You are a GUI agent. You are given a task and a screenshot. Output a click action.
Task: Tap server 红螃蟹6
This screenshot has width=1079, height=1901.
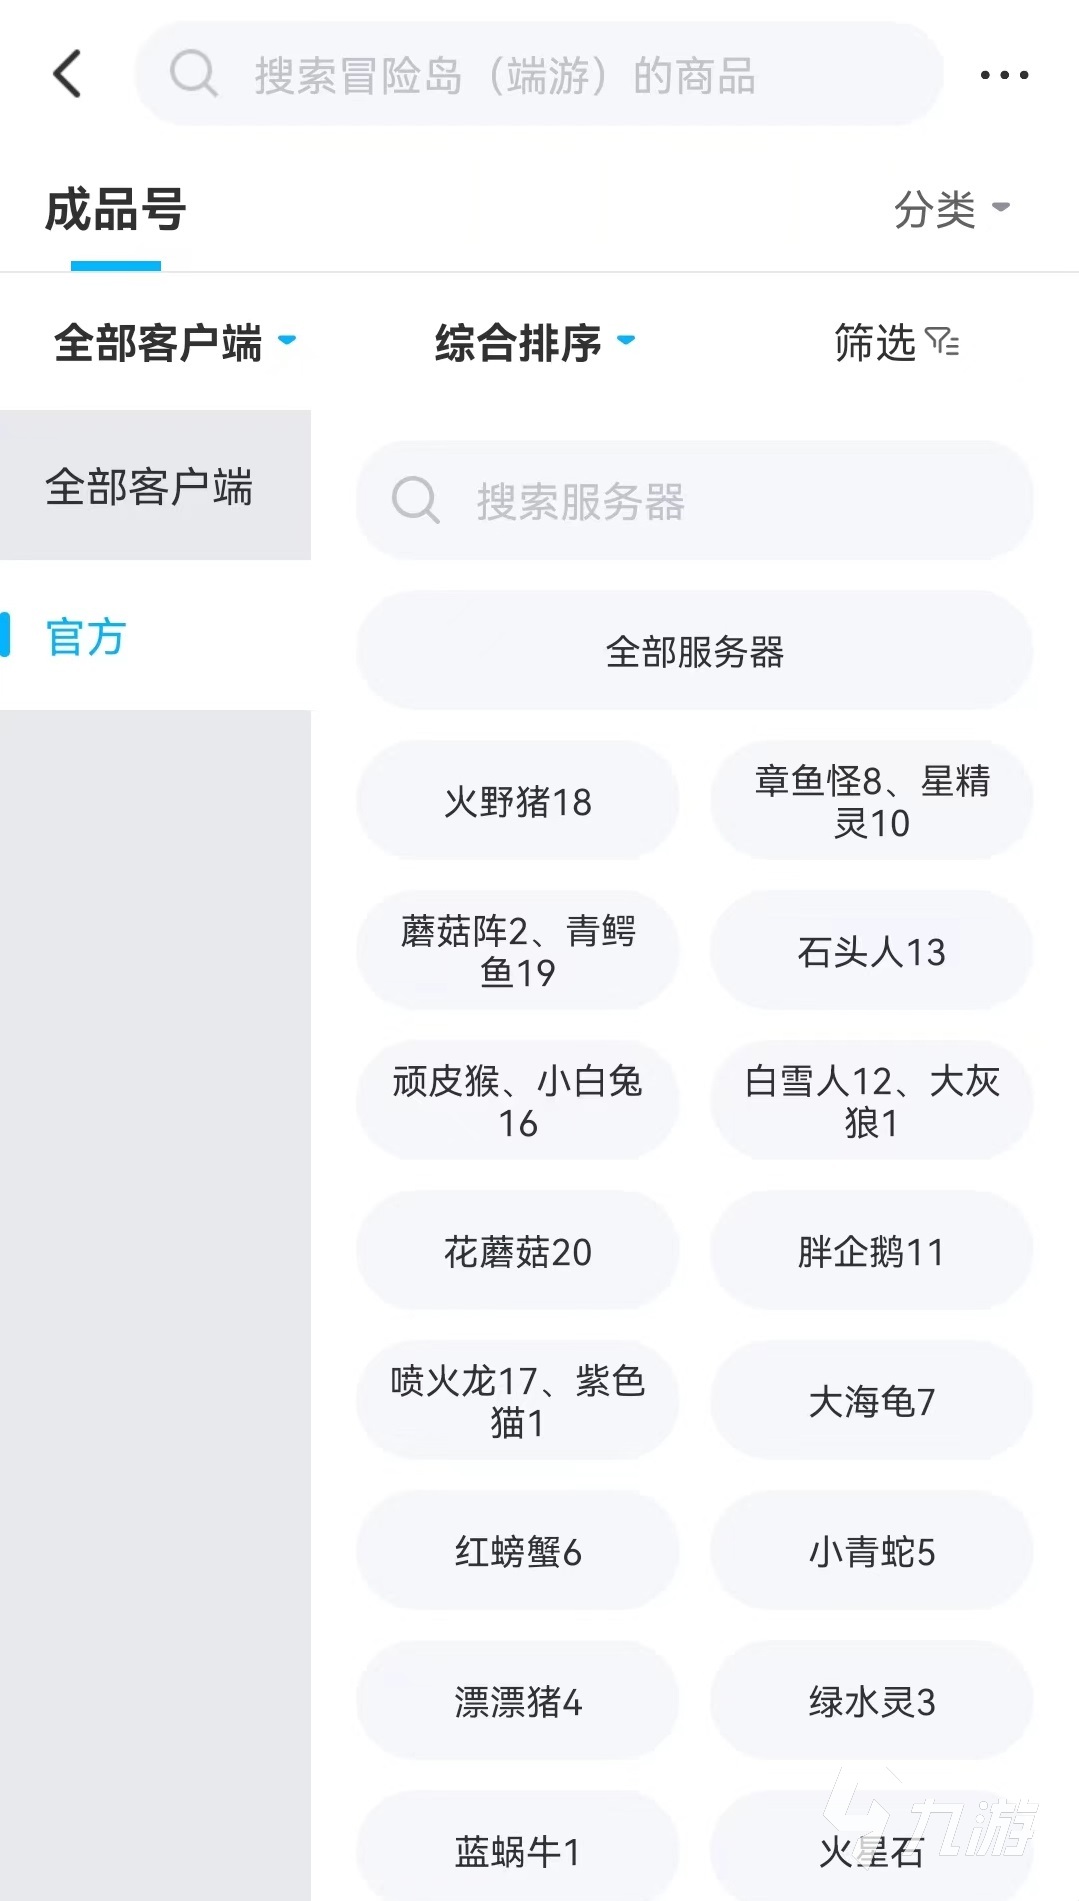[517, 1551]
